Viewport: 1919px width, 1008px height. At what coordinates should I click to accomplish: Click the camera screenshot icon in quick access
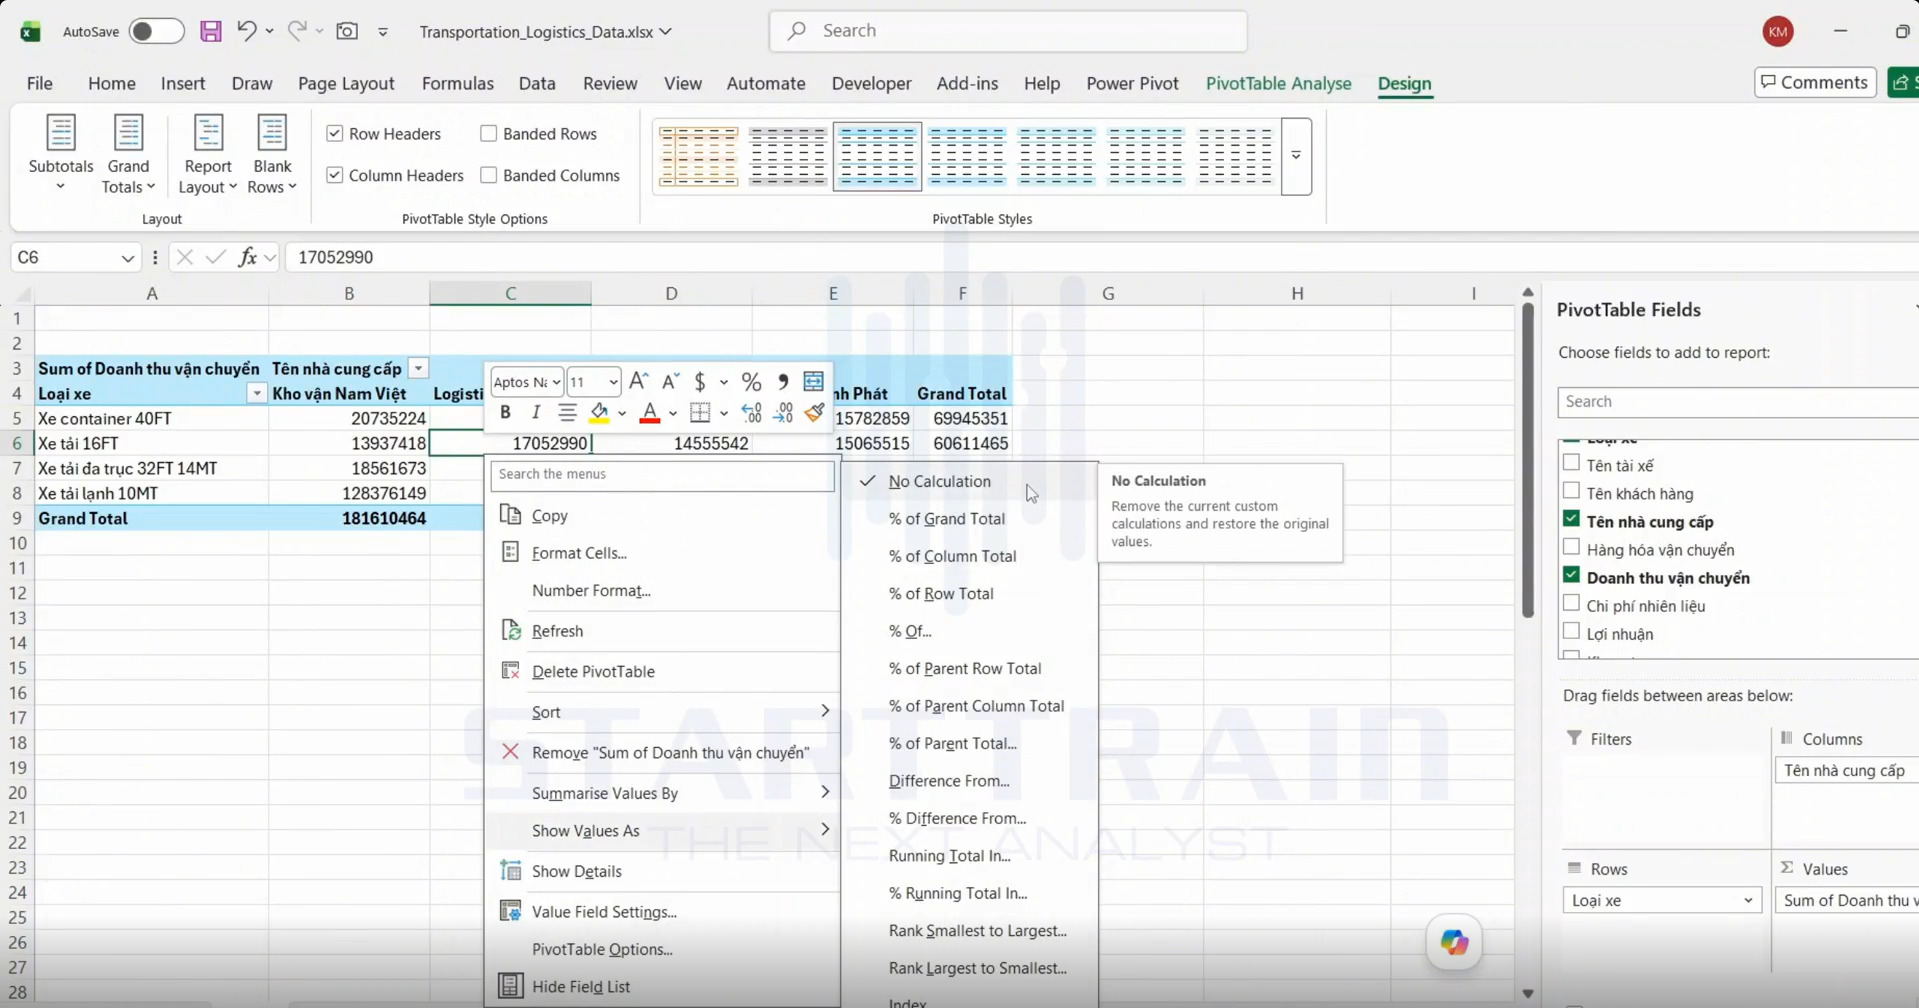click(347, 31)
